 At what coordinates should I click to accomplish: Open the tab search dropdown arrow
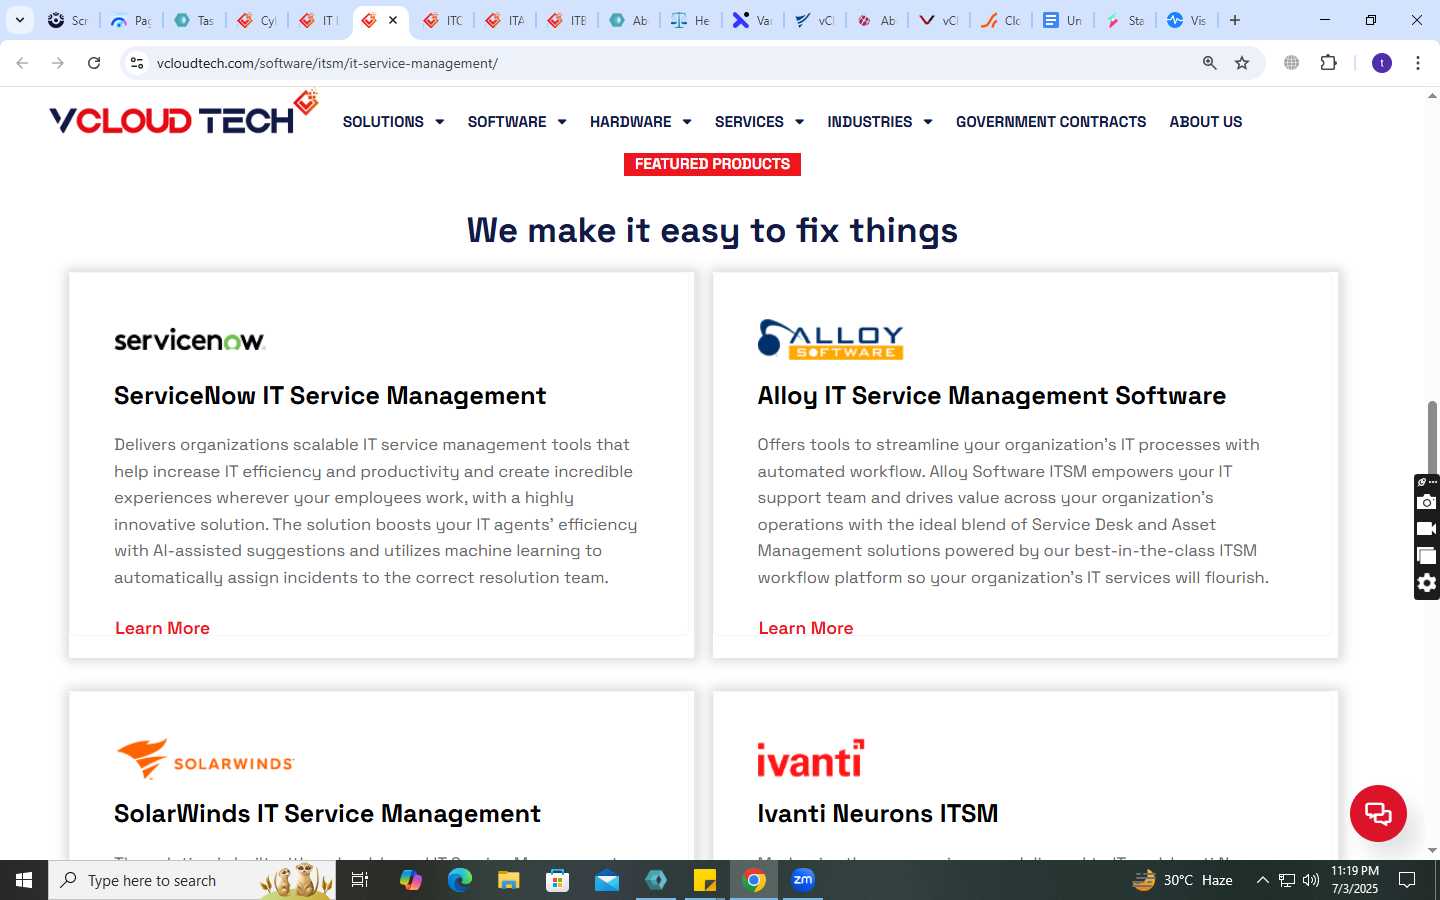click(x=19, y=20)
